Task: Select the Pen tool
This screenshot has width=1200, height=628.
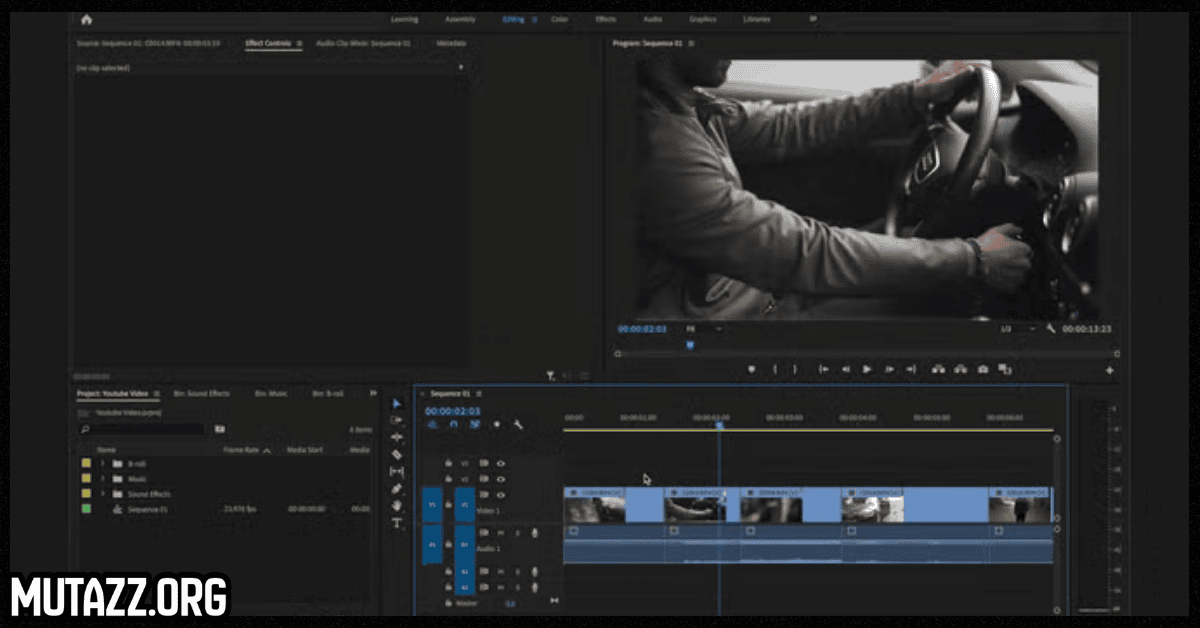Action: click(x=397, y=488)
